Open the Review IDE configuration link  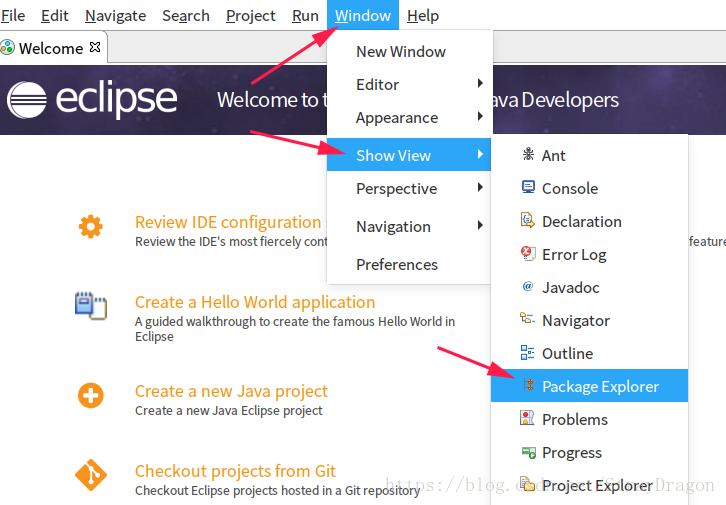pyautogui.click(x=231, y=222)
